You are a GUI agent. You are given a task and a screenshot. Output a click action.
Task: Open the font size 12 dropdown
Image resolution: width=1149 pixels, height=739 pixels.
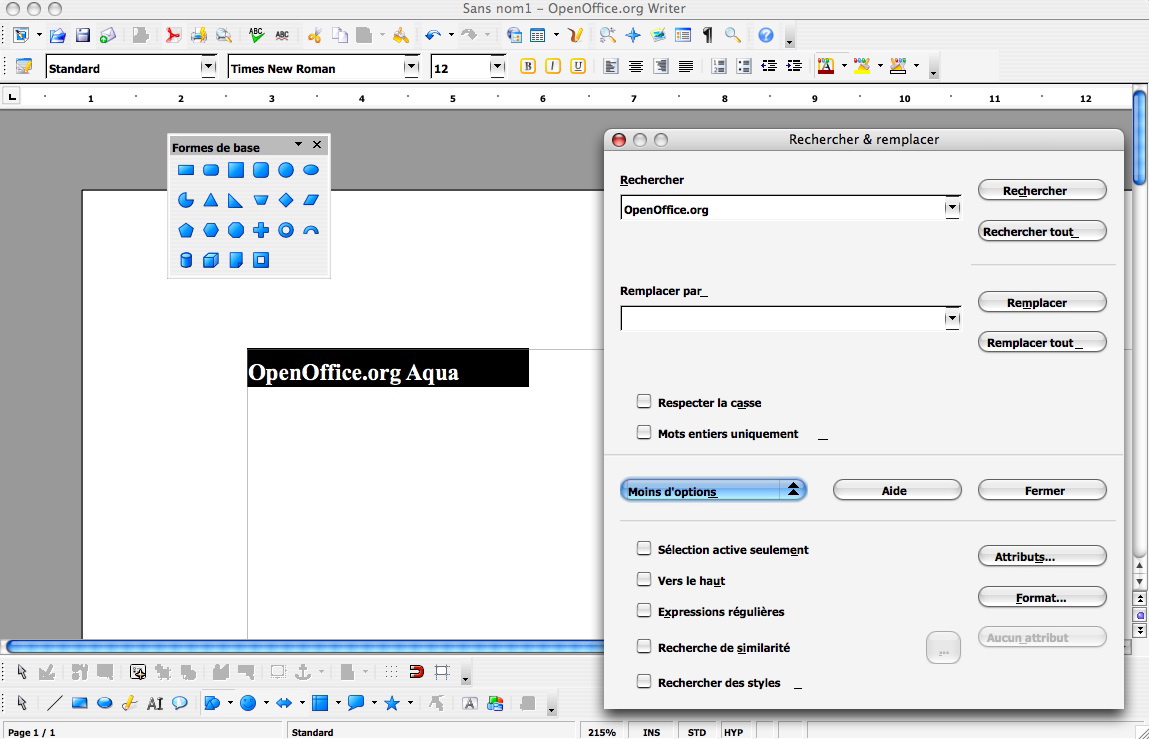tap(498, 67)
